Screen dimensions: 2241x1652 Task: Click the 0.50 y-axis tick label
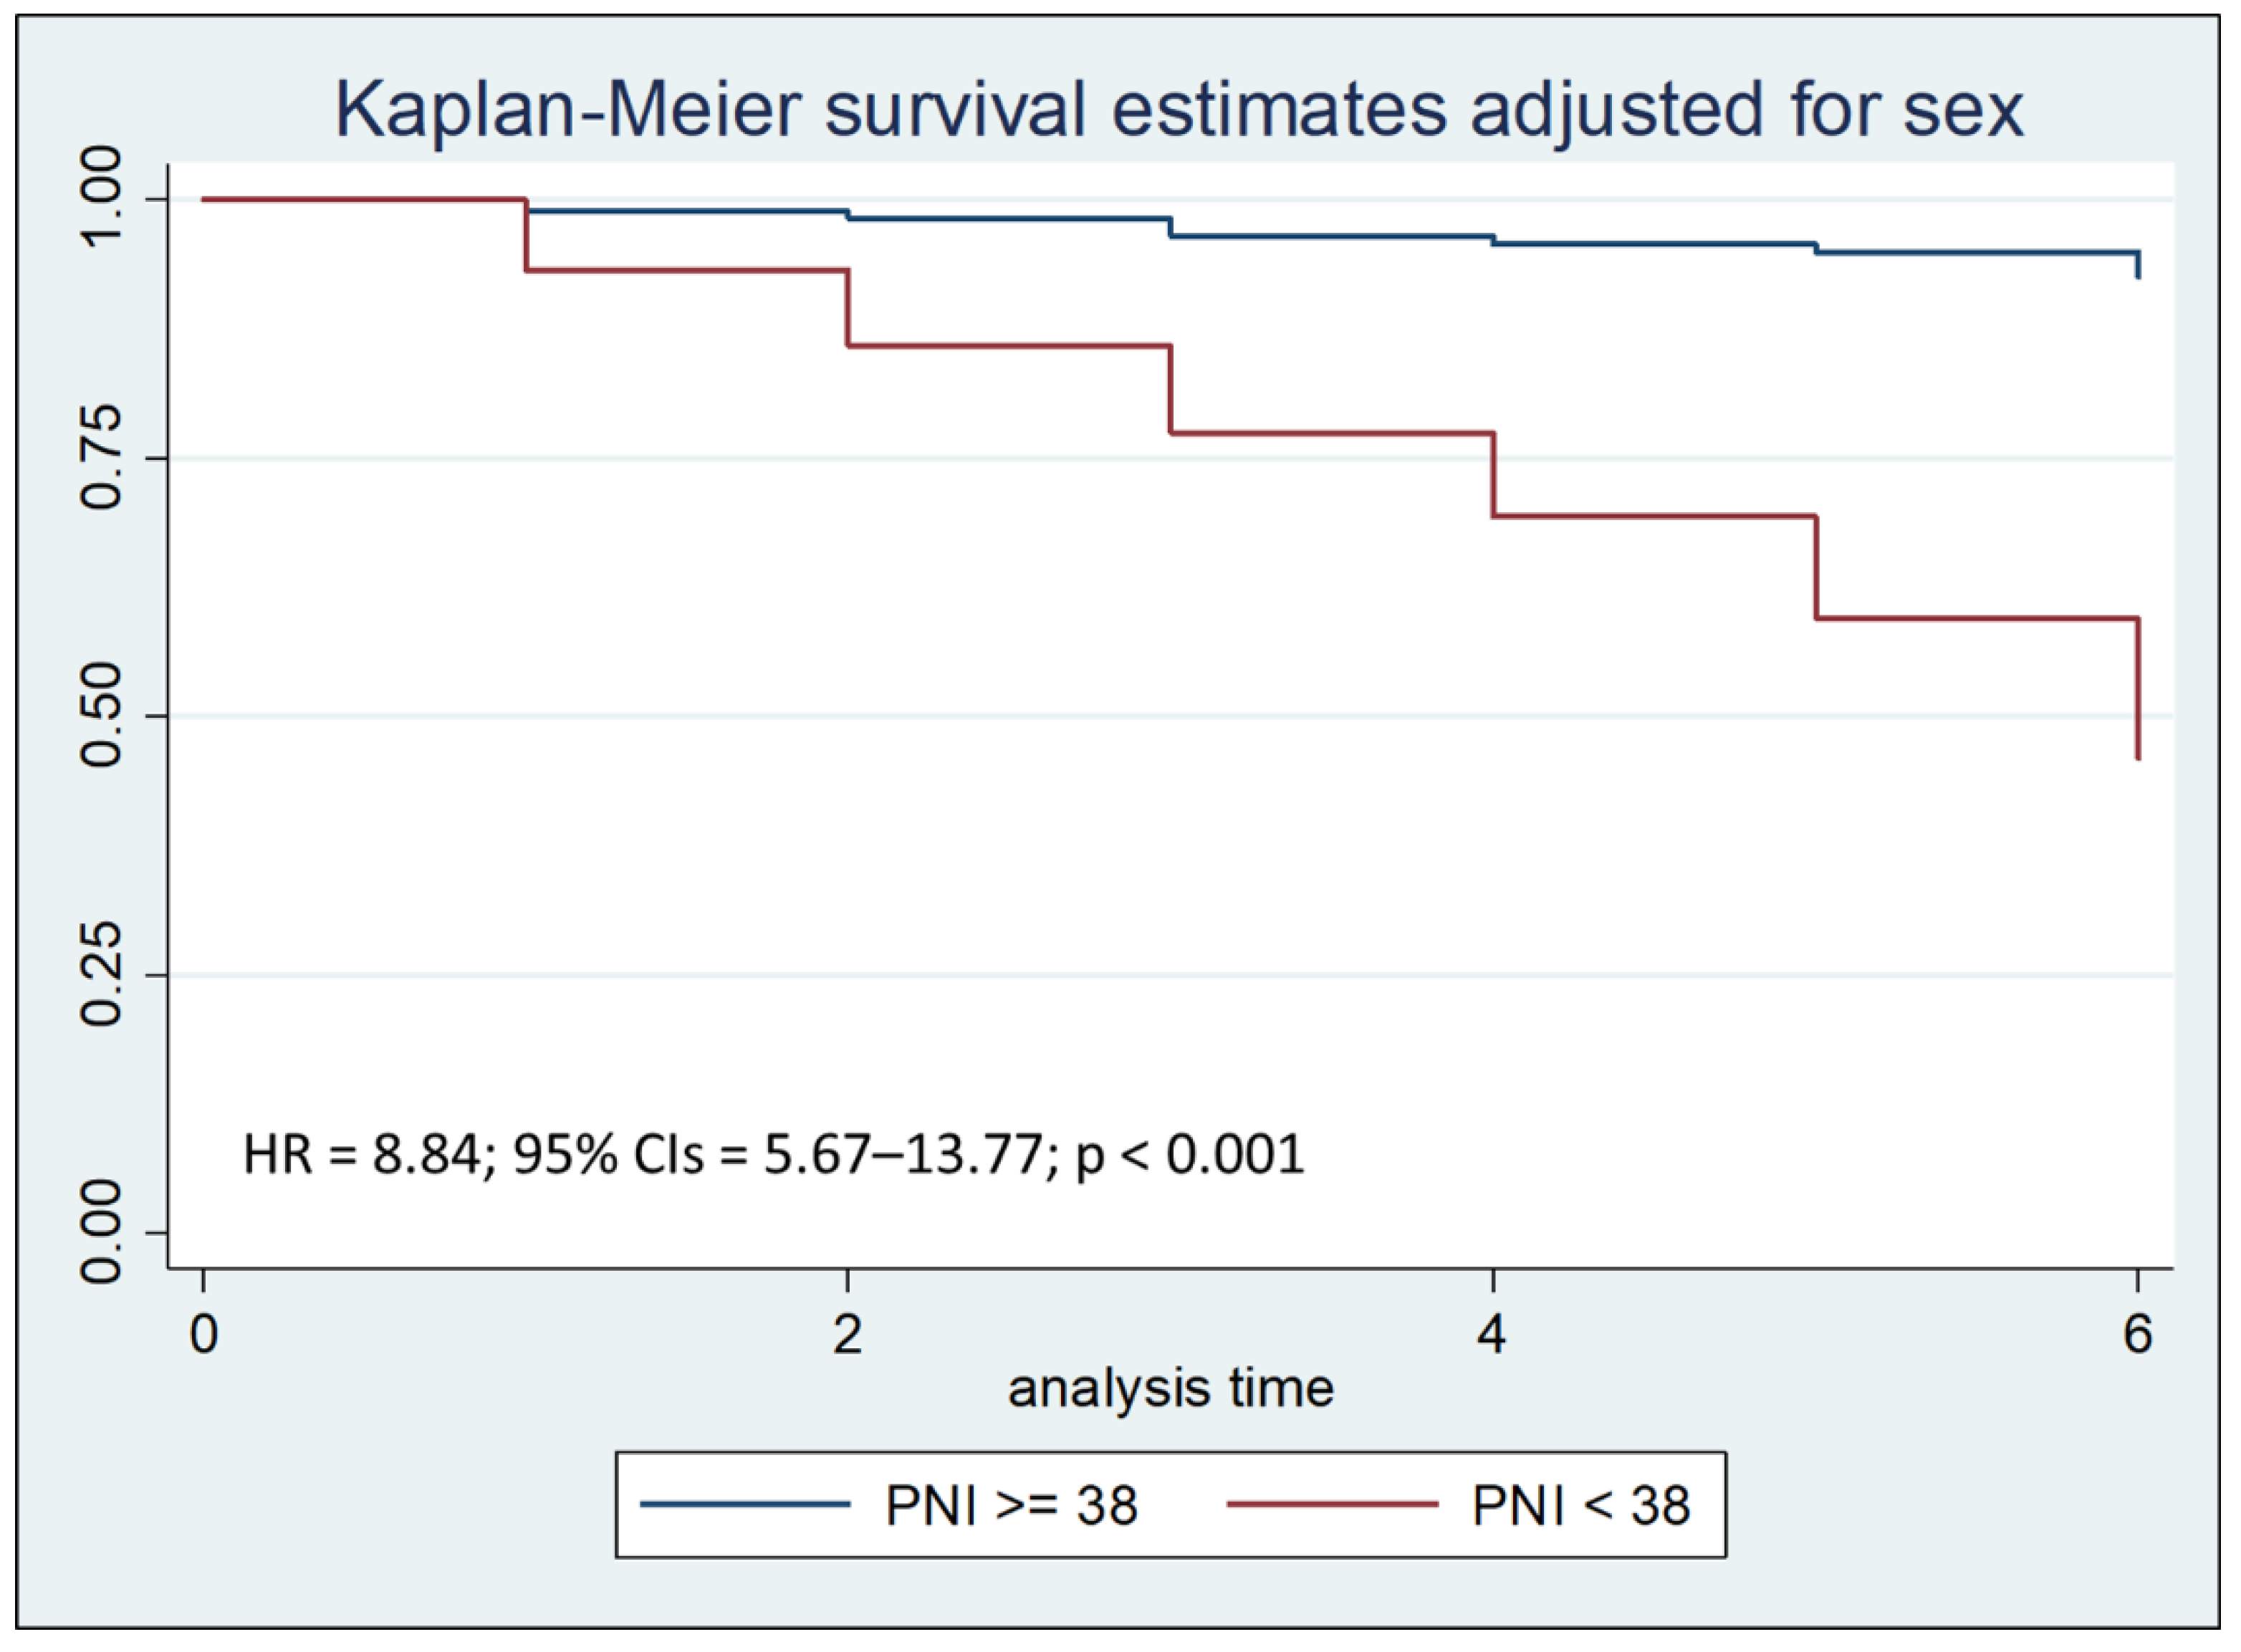tap(101, 716)
